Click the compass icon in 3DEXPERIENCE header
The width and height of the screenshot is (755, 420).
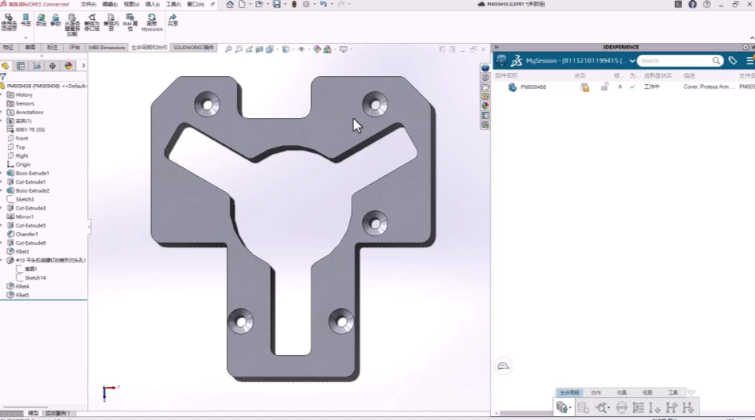coord(502,61)
